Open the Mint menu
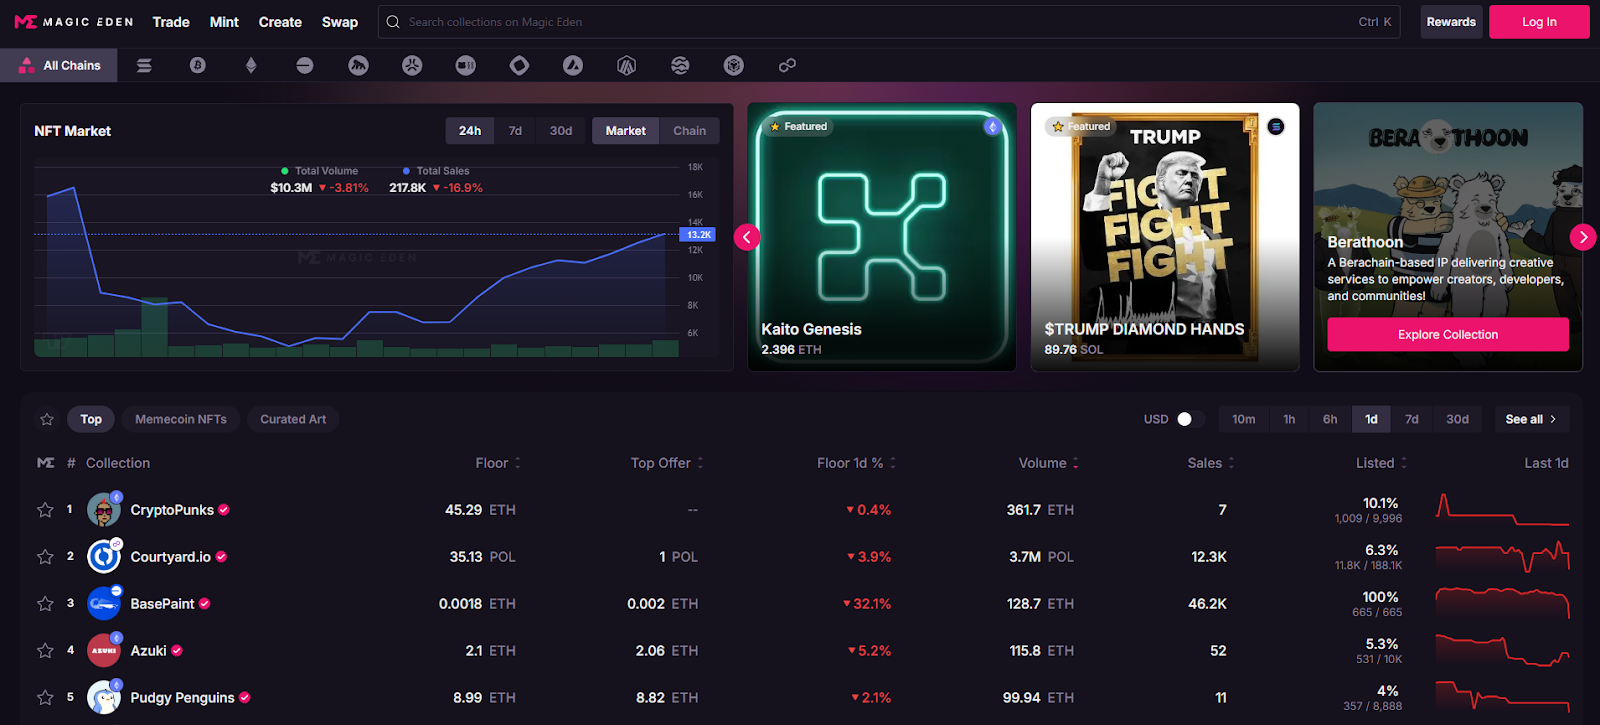The image size is (1600, 725). 224,22
